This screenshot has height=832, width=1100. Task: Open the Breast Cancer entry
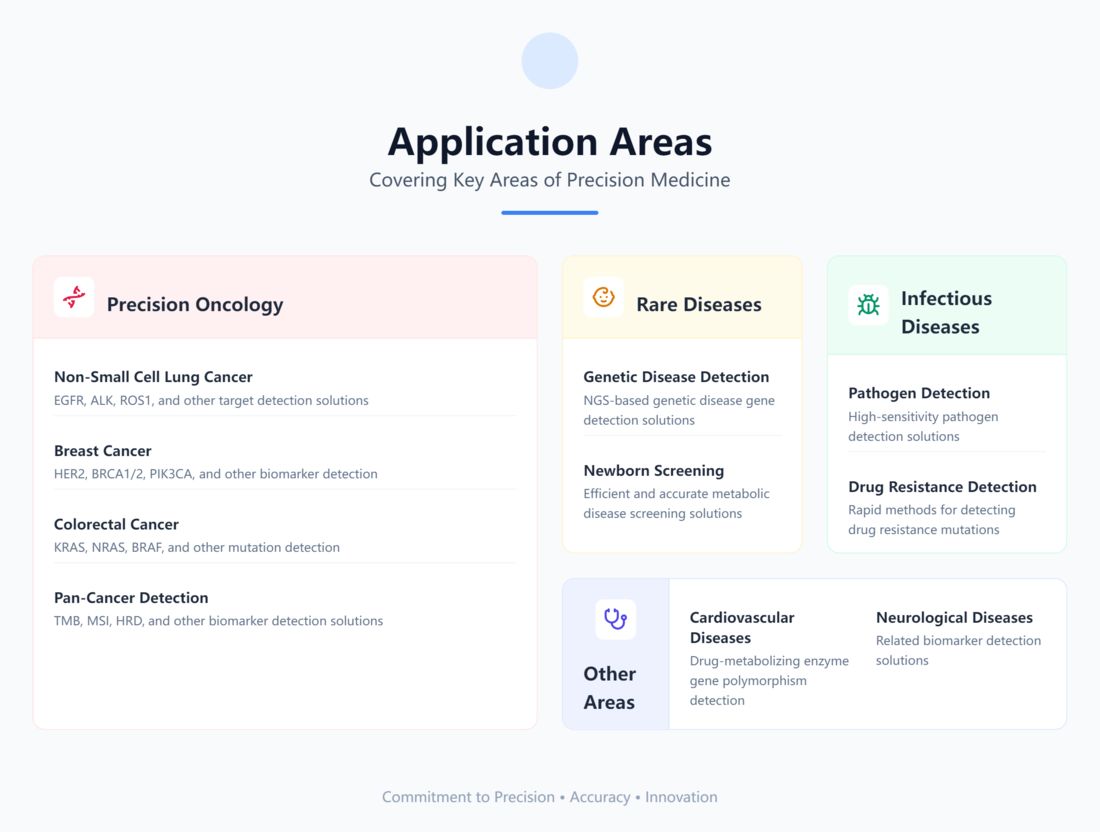103,451
